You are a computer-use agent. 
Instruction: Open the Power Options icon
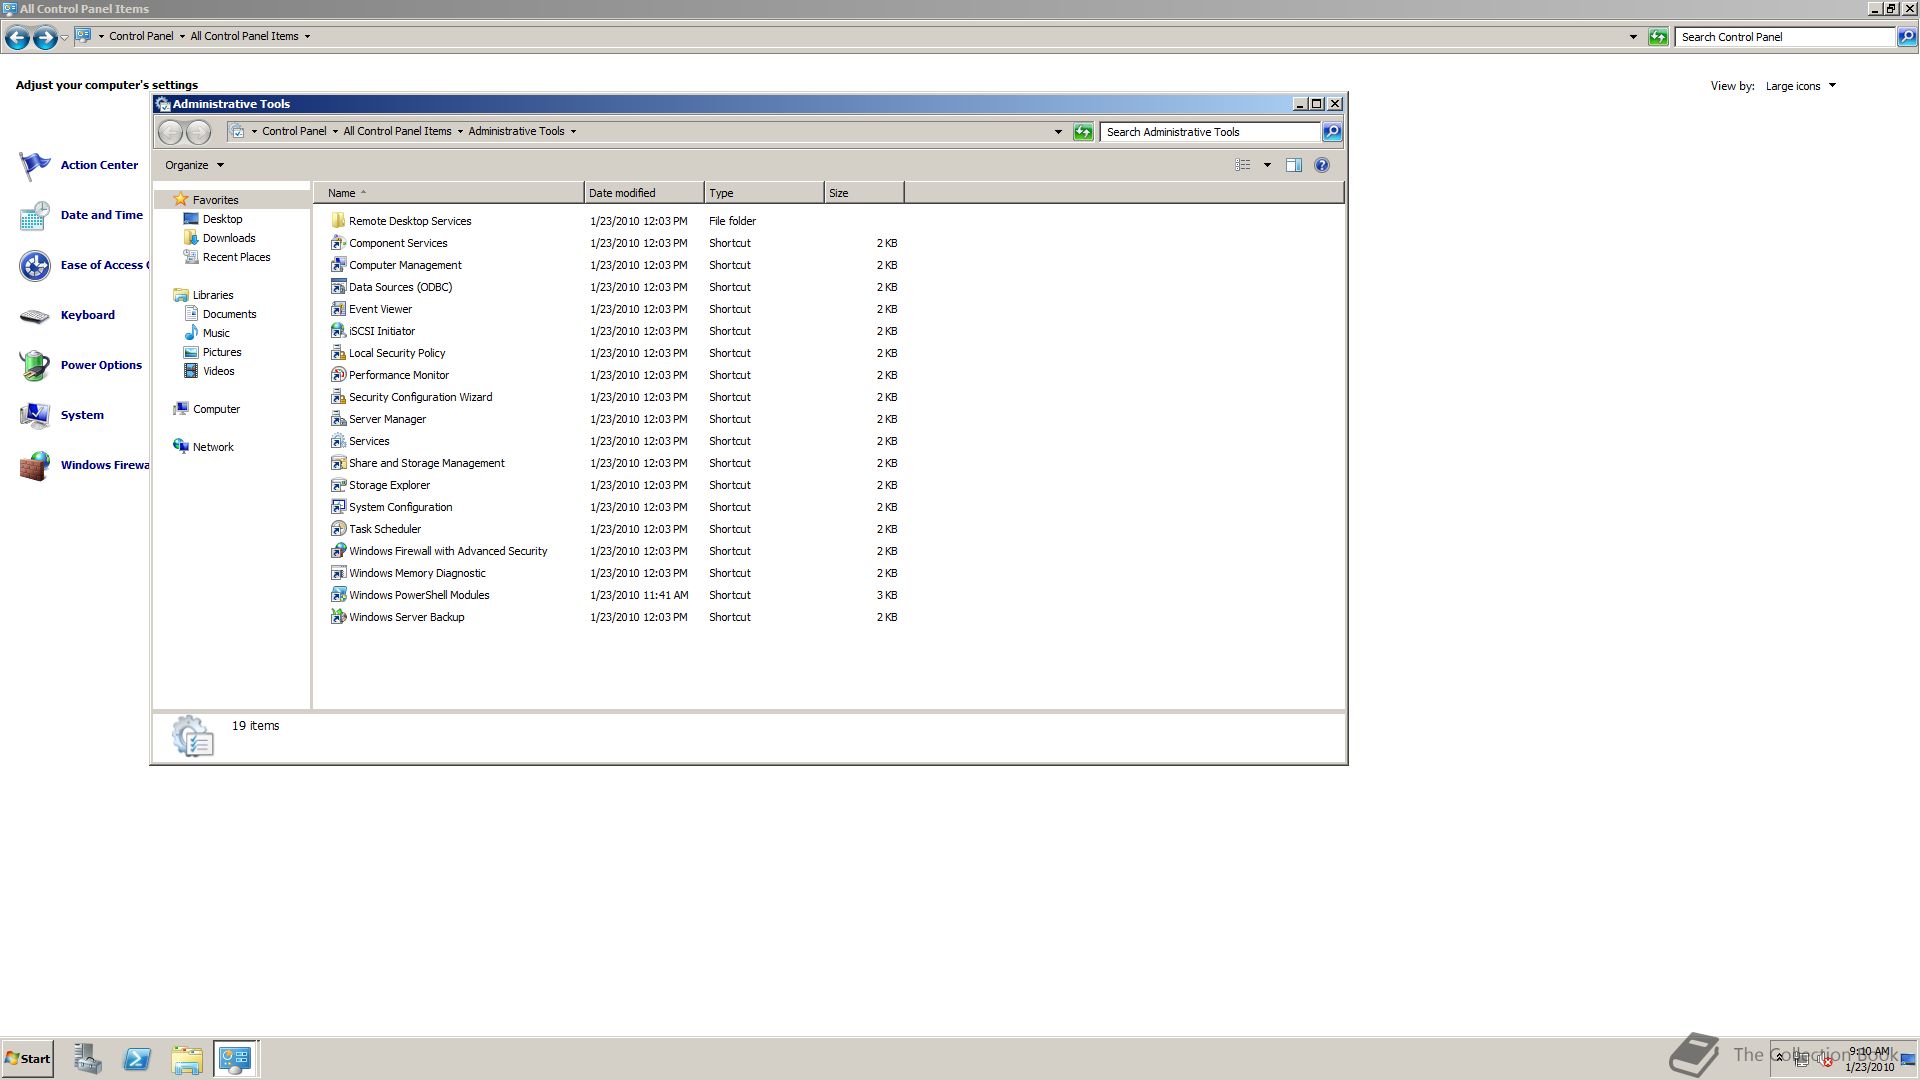35,365
